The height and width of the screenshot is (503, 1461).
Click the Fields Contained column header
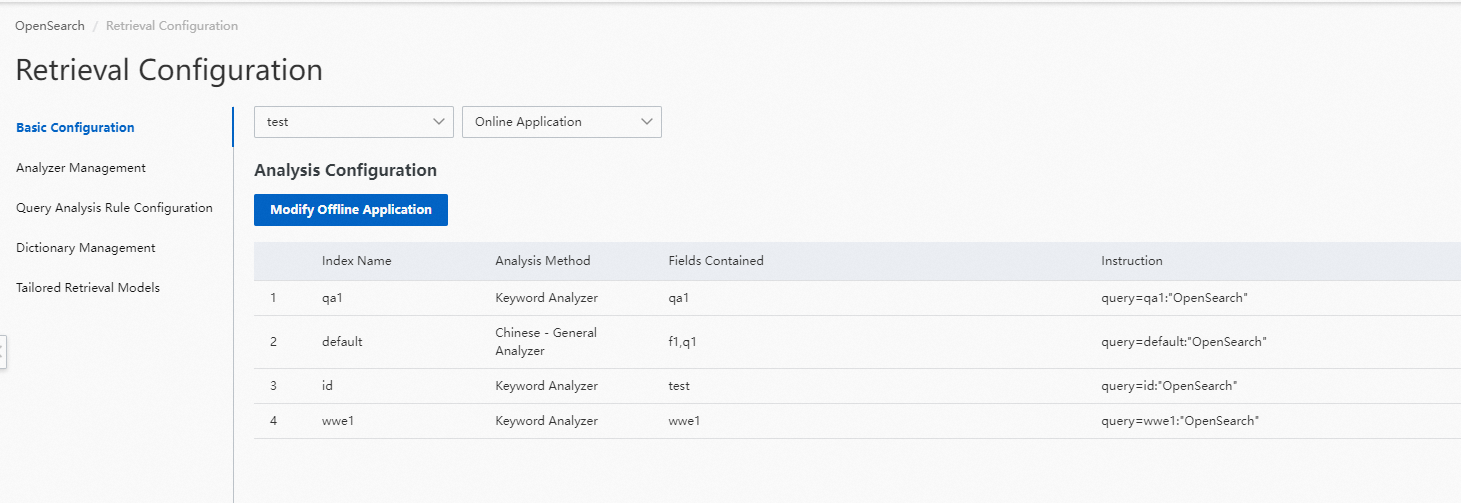(x=716, y=261)
